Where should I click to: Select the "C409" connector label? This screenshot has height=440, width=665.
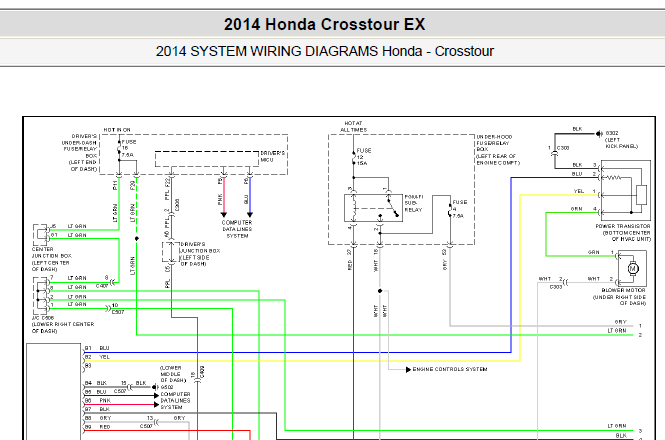(x=202, y=374)
